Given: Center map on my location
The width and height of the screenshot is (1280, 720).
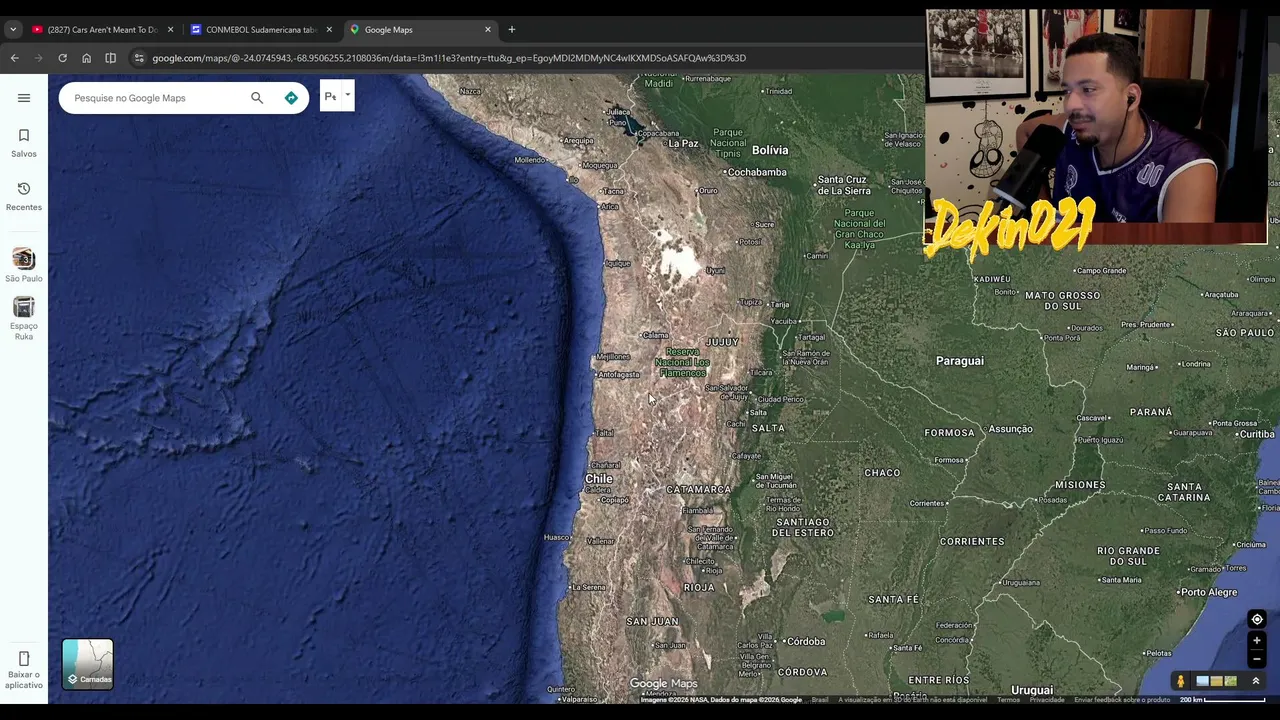Looking at the screenshot, I should [x=1257, y=619].
